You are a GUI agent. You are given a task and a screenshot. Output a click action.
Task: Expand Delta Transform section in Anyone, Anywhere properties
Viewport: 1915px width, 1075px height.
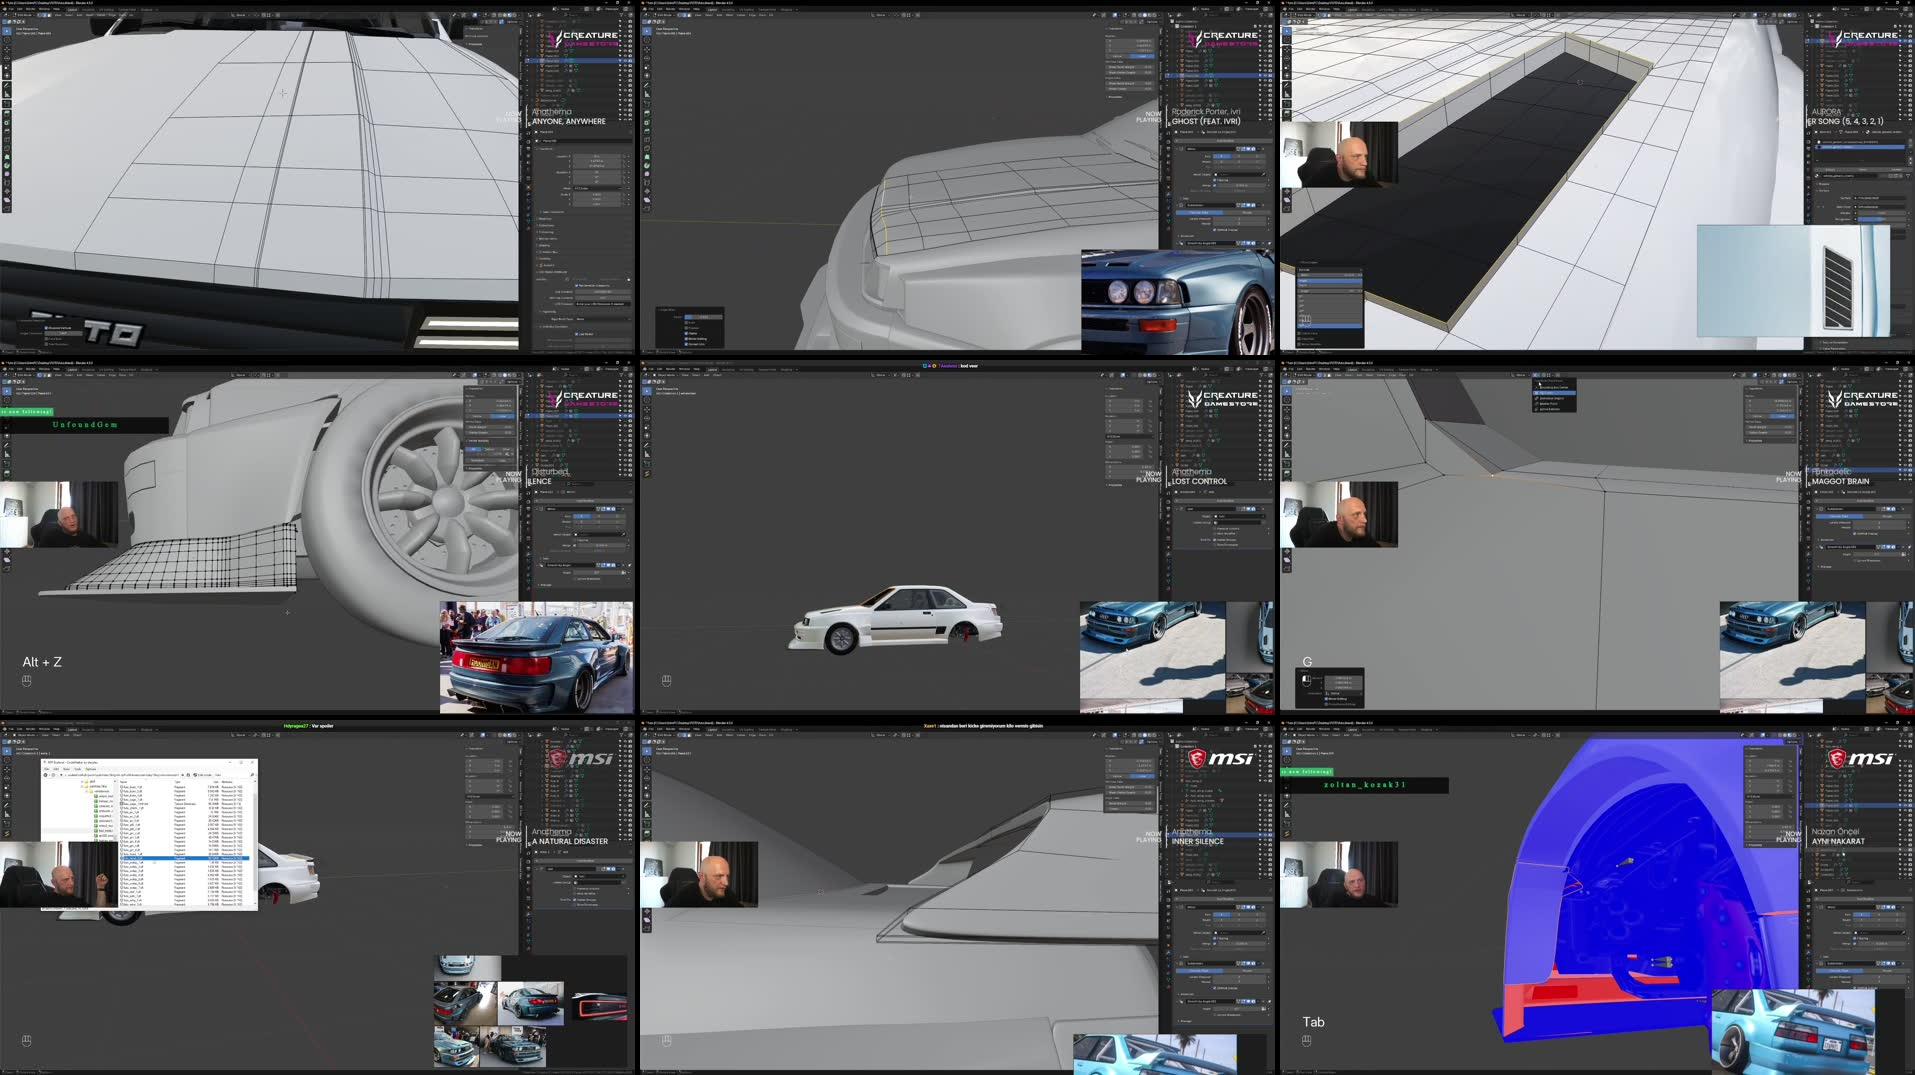click(553, 212)
